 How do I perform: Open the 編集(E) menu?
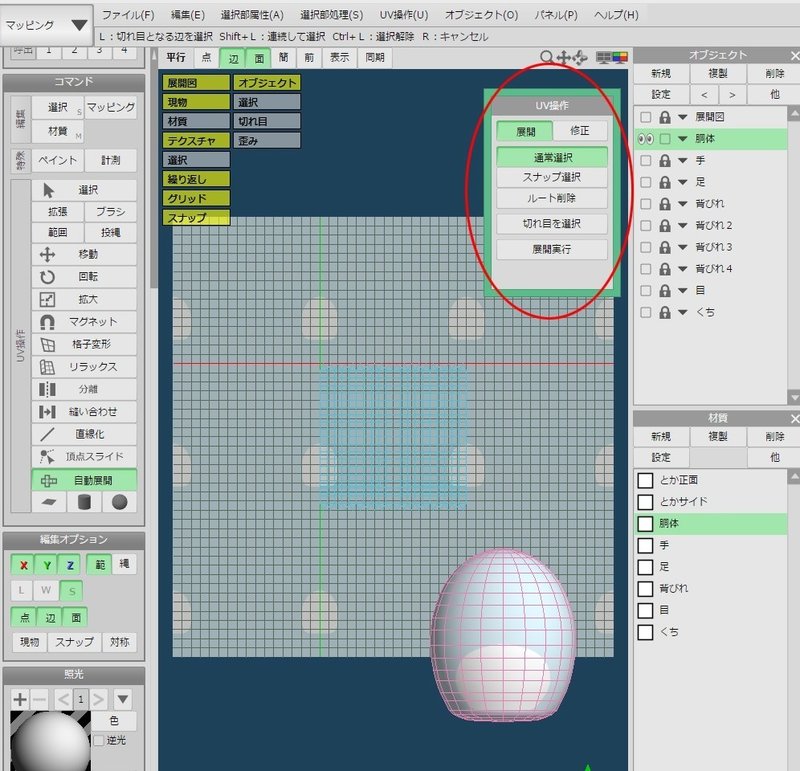click(187, 15)
